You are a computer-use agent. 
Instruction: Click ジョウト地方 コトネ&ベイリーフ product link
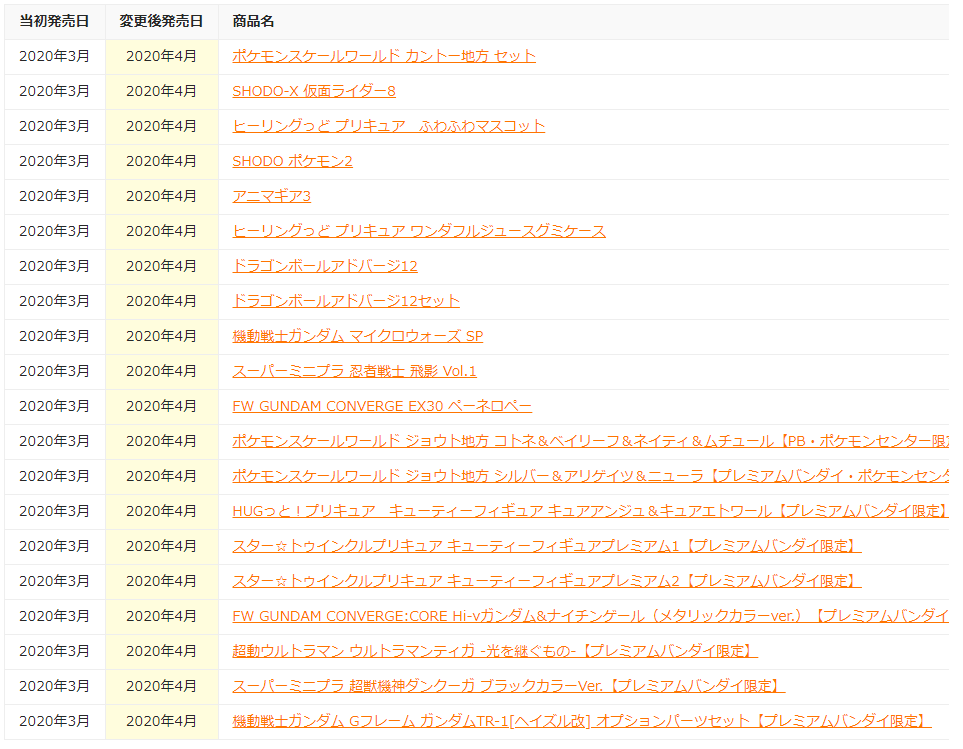588,441
